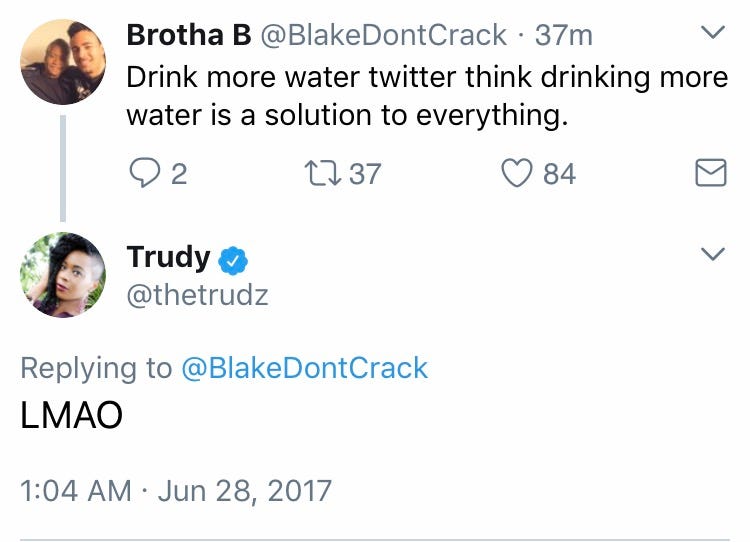Retweet Brotha B's tweet
The image size is (750, 542).
pyautogui.click(x=323, y=174)
